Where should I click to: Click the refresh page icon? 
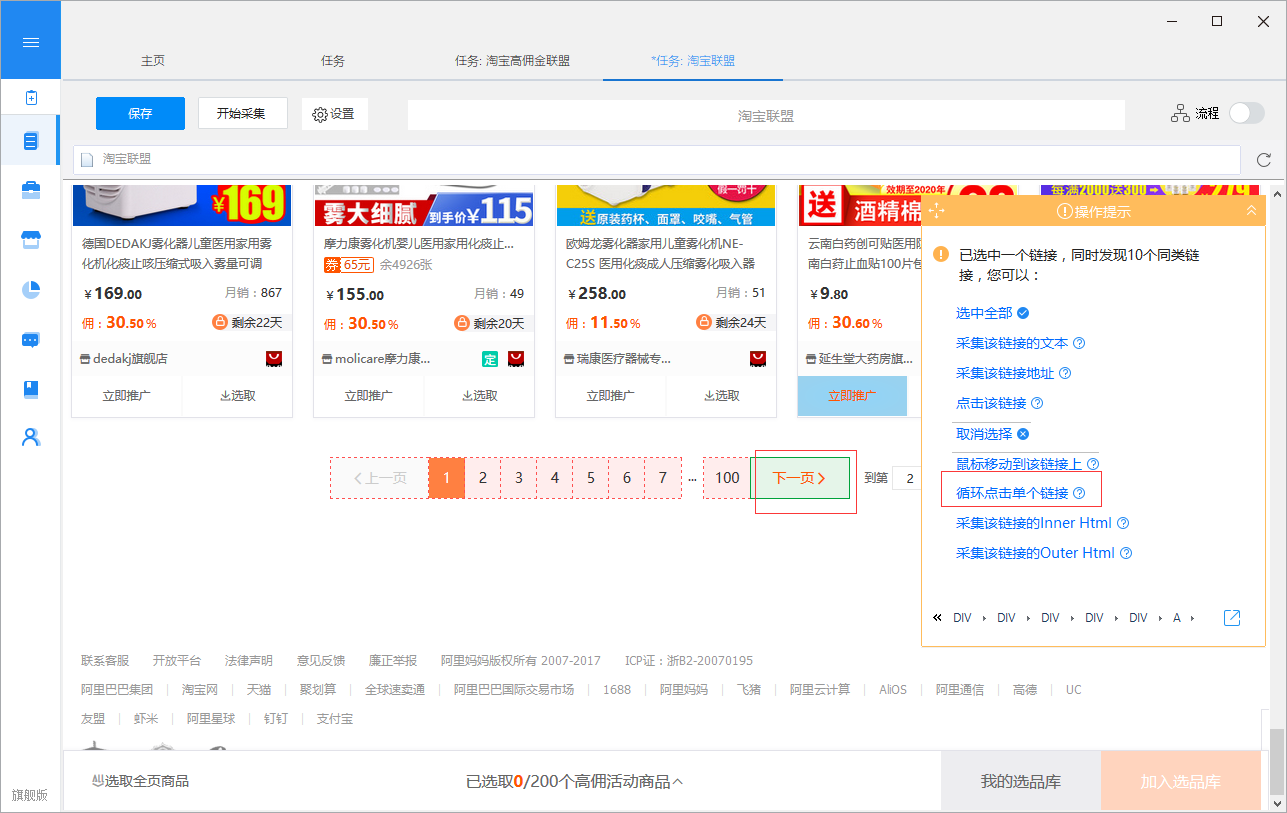point(1264,160)
